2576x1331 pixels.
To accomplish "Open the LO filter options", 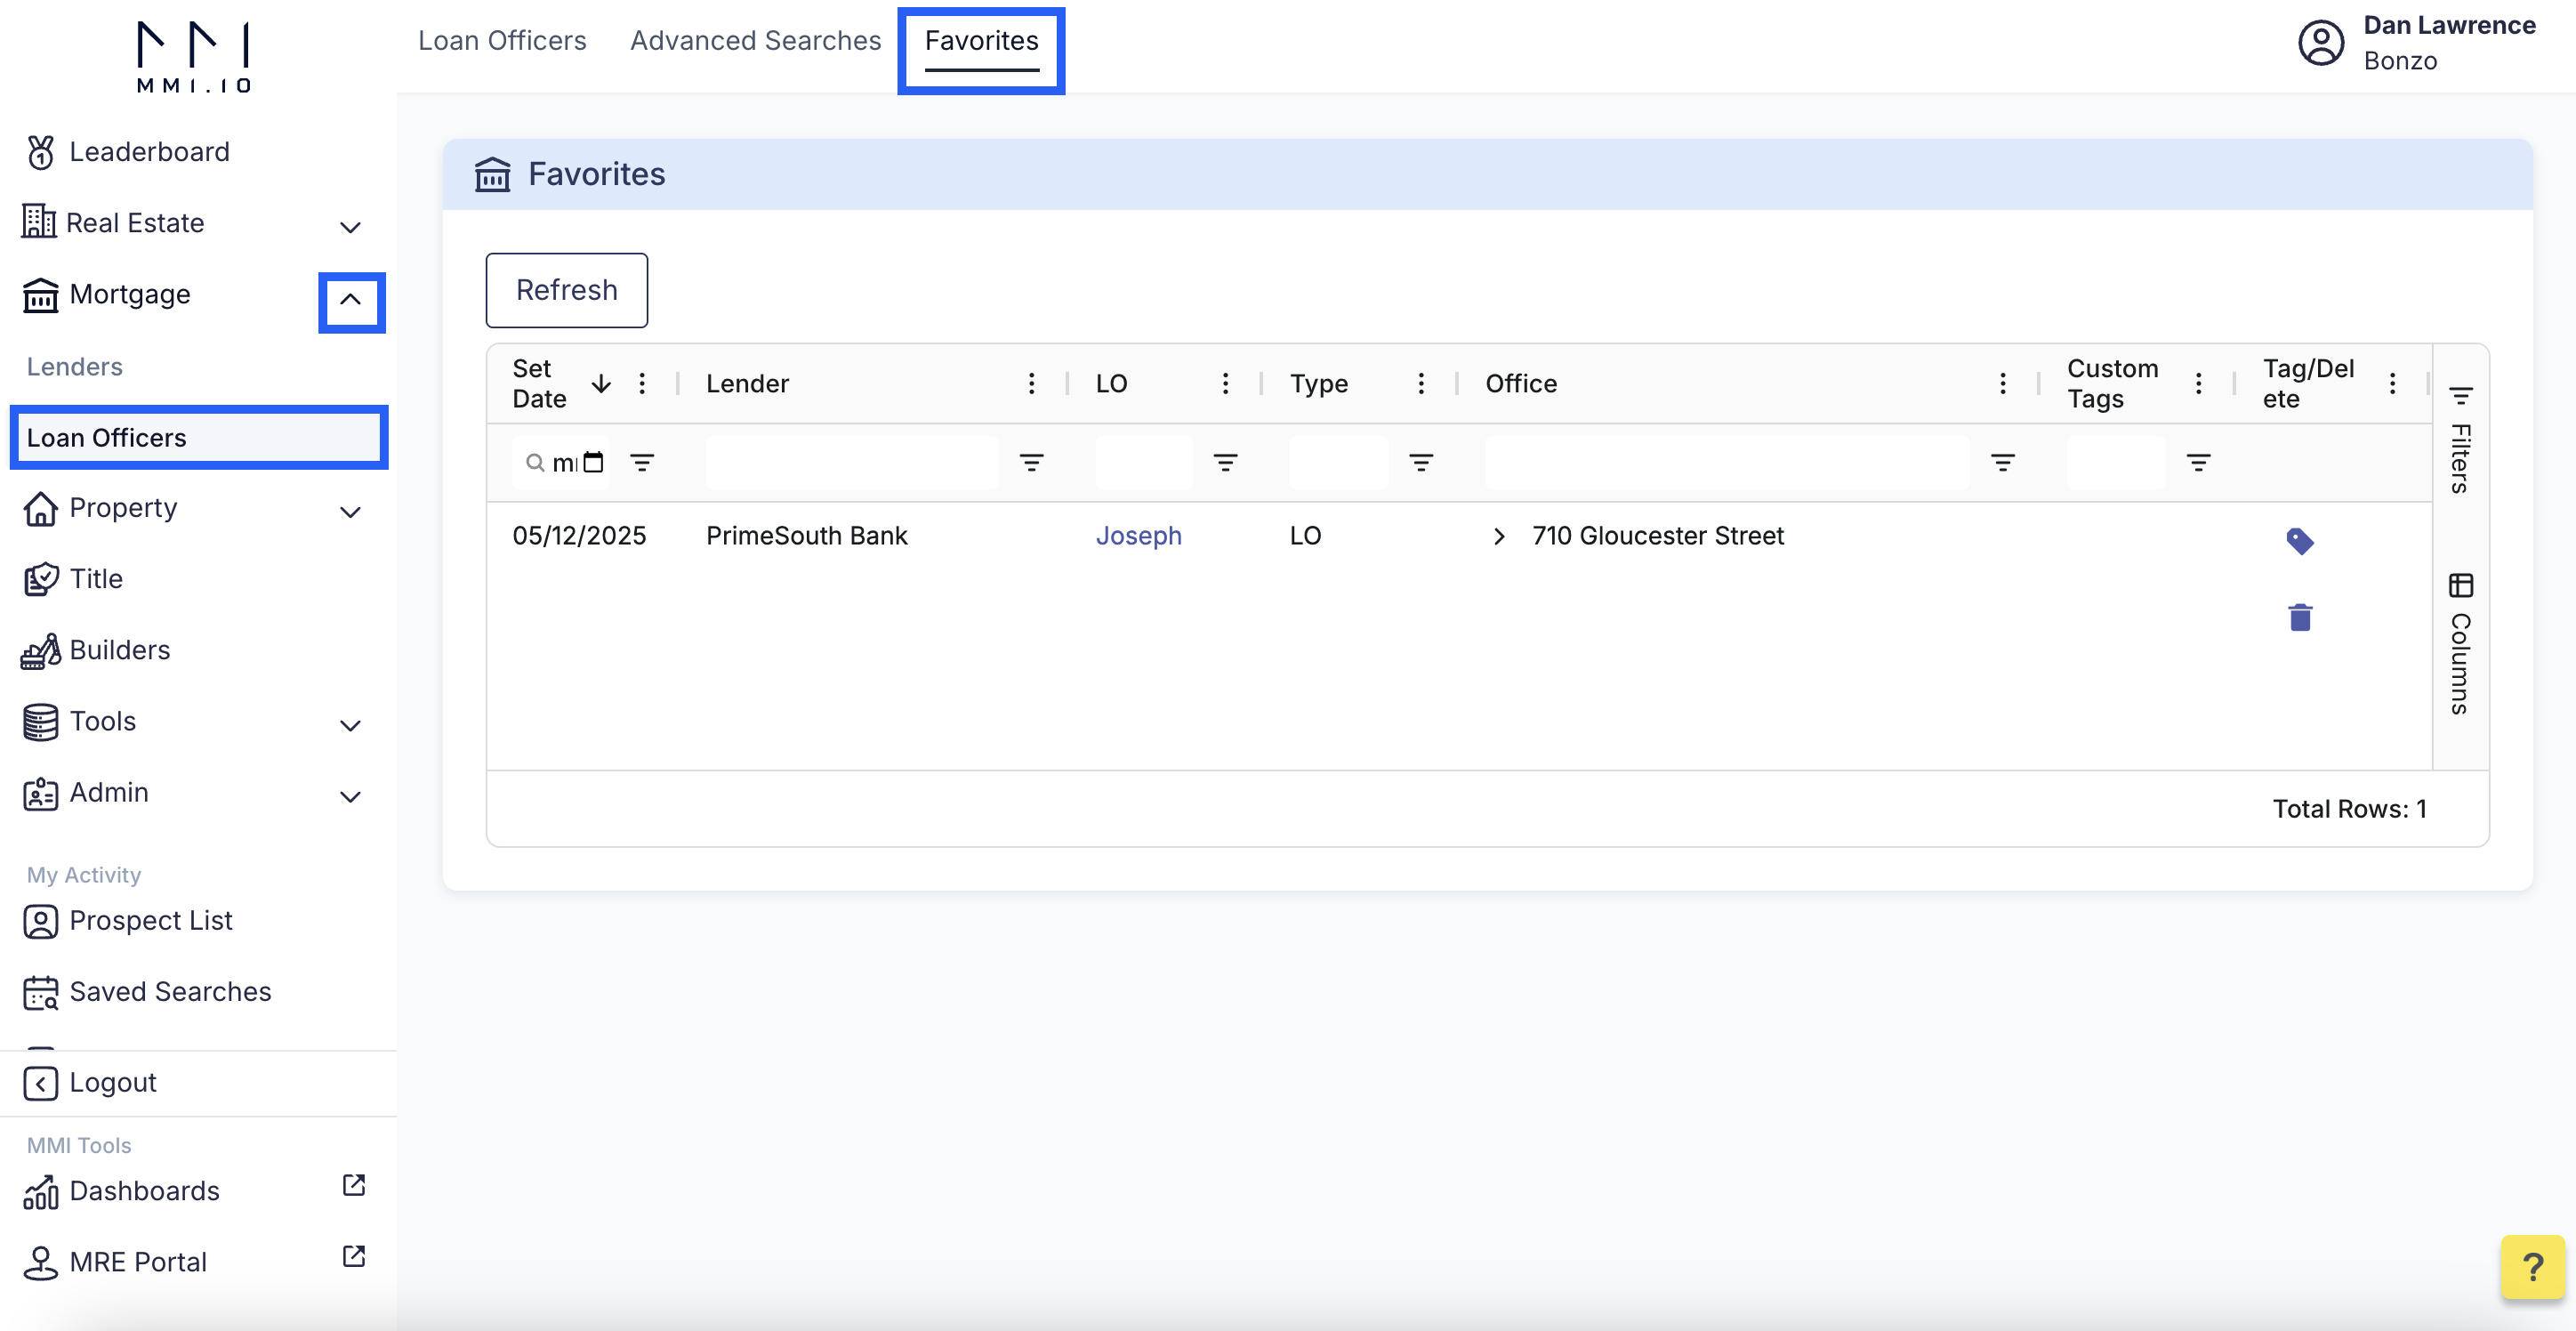I will pos(1225,462).
